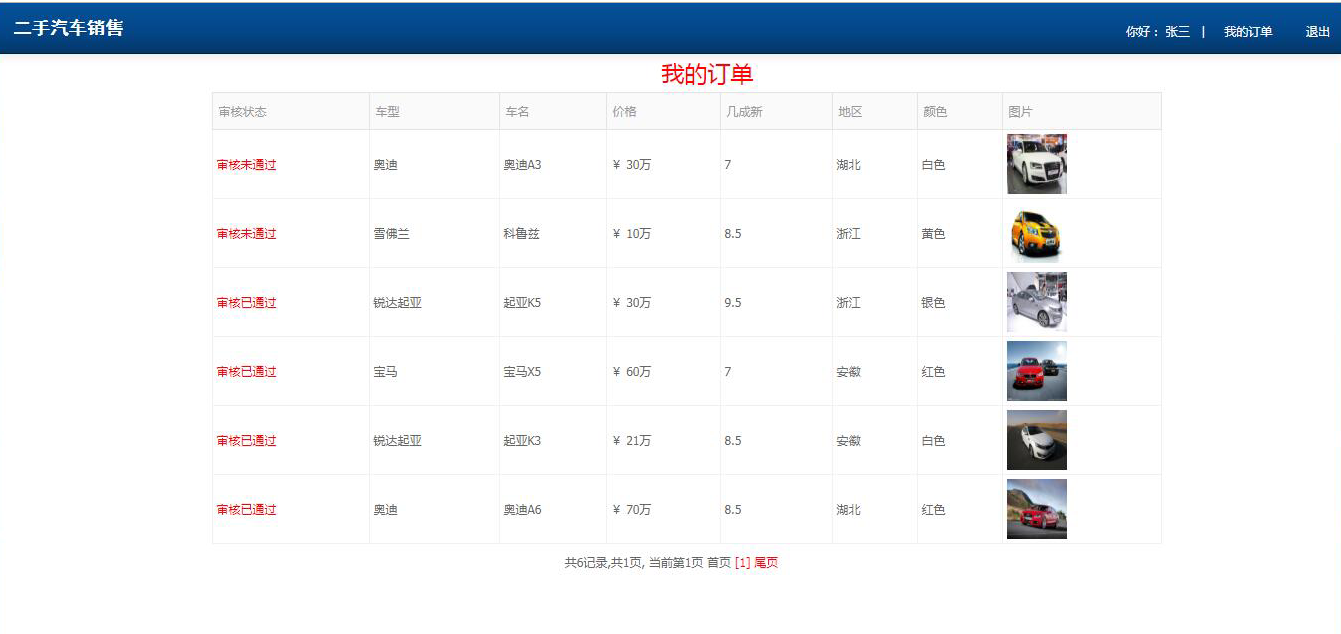Click the car name 科鲁兹

point(522,234)
